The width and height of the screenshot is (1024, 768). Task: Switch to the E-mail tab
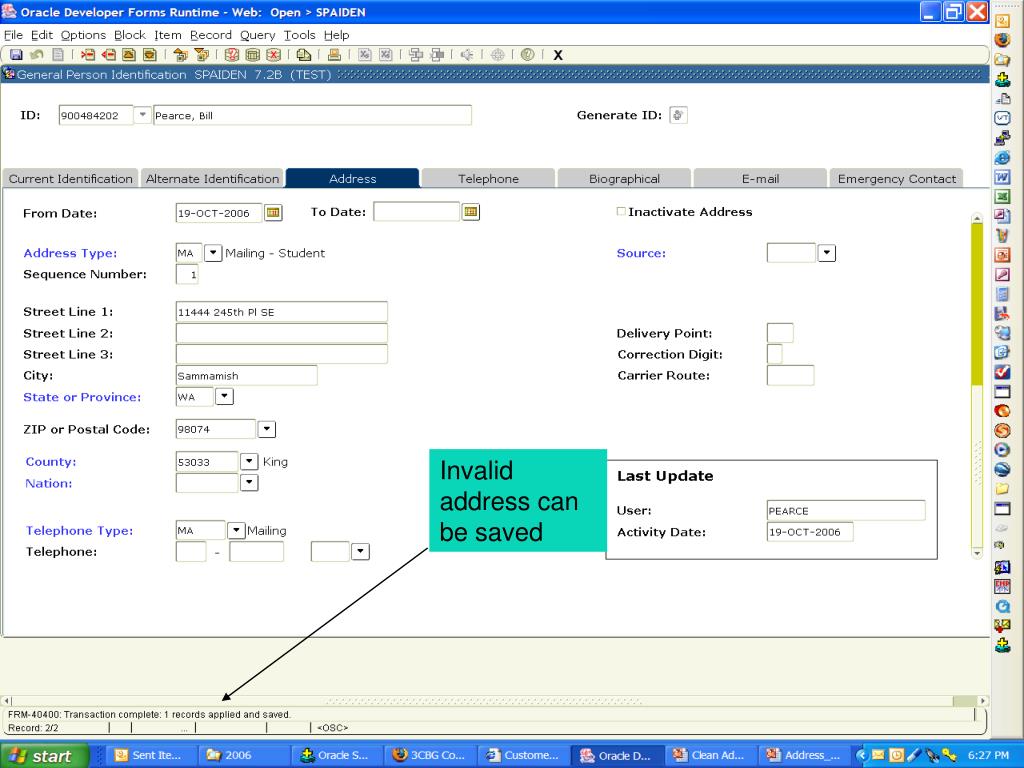click(760, 178)
